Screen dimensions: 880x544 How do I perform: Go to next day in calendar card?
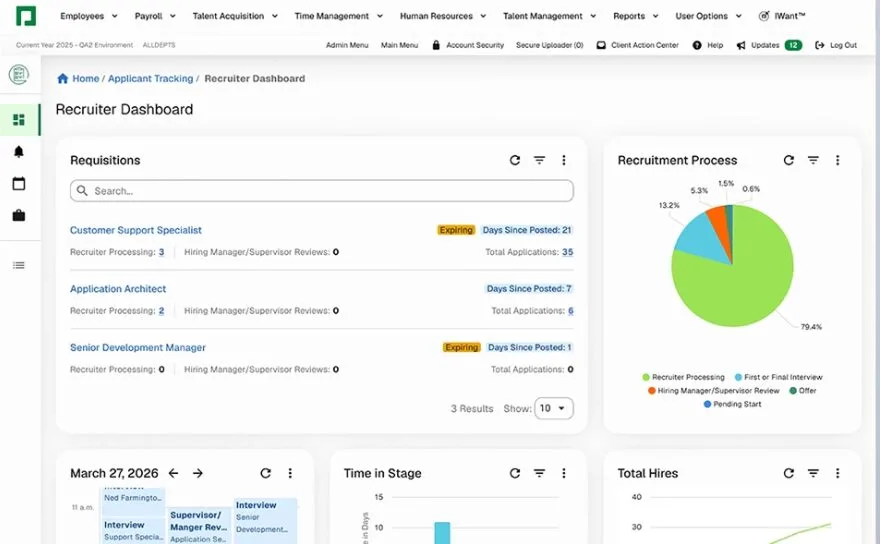click(198, 473)
